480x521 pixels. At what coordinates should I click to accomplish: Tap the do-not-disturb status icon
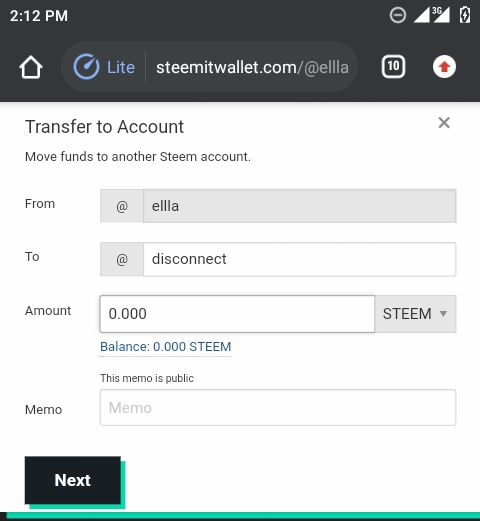(398, 15)
